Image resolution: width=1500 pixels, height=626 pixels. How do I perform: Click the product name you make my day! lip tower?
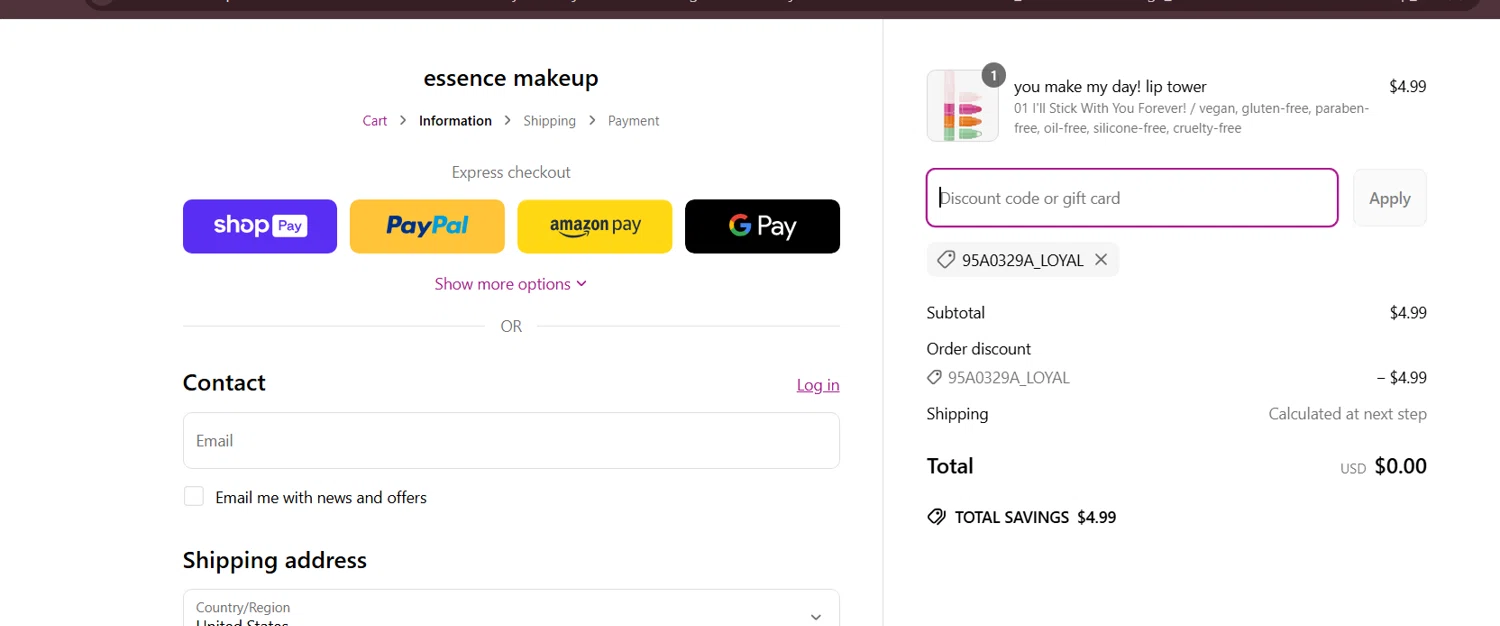(1110, 87)
